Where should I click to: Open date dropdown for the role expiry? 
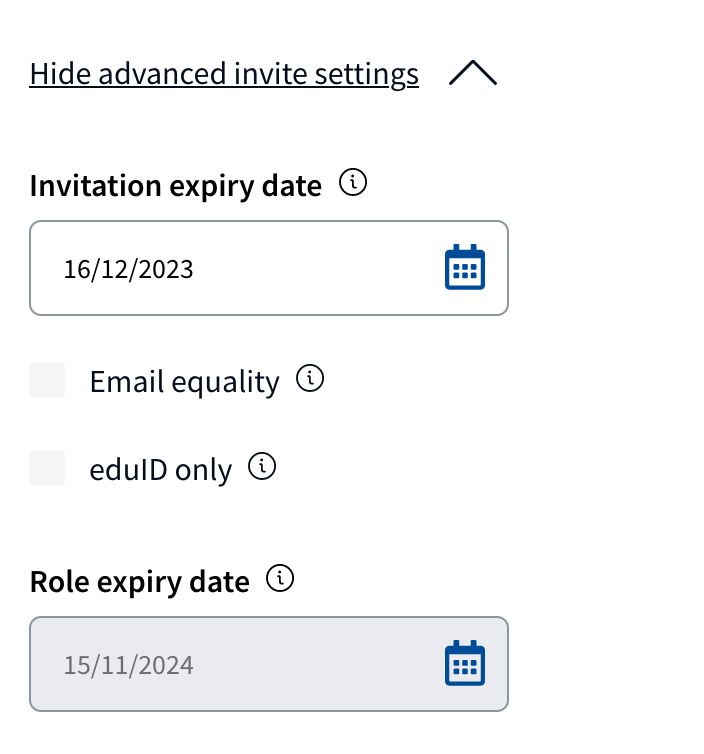[x=465, y=663]
